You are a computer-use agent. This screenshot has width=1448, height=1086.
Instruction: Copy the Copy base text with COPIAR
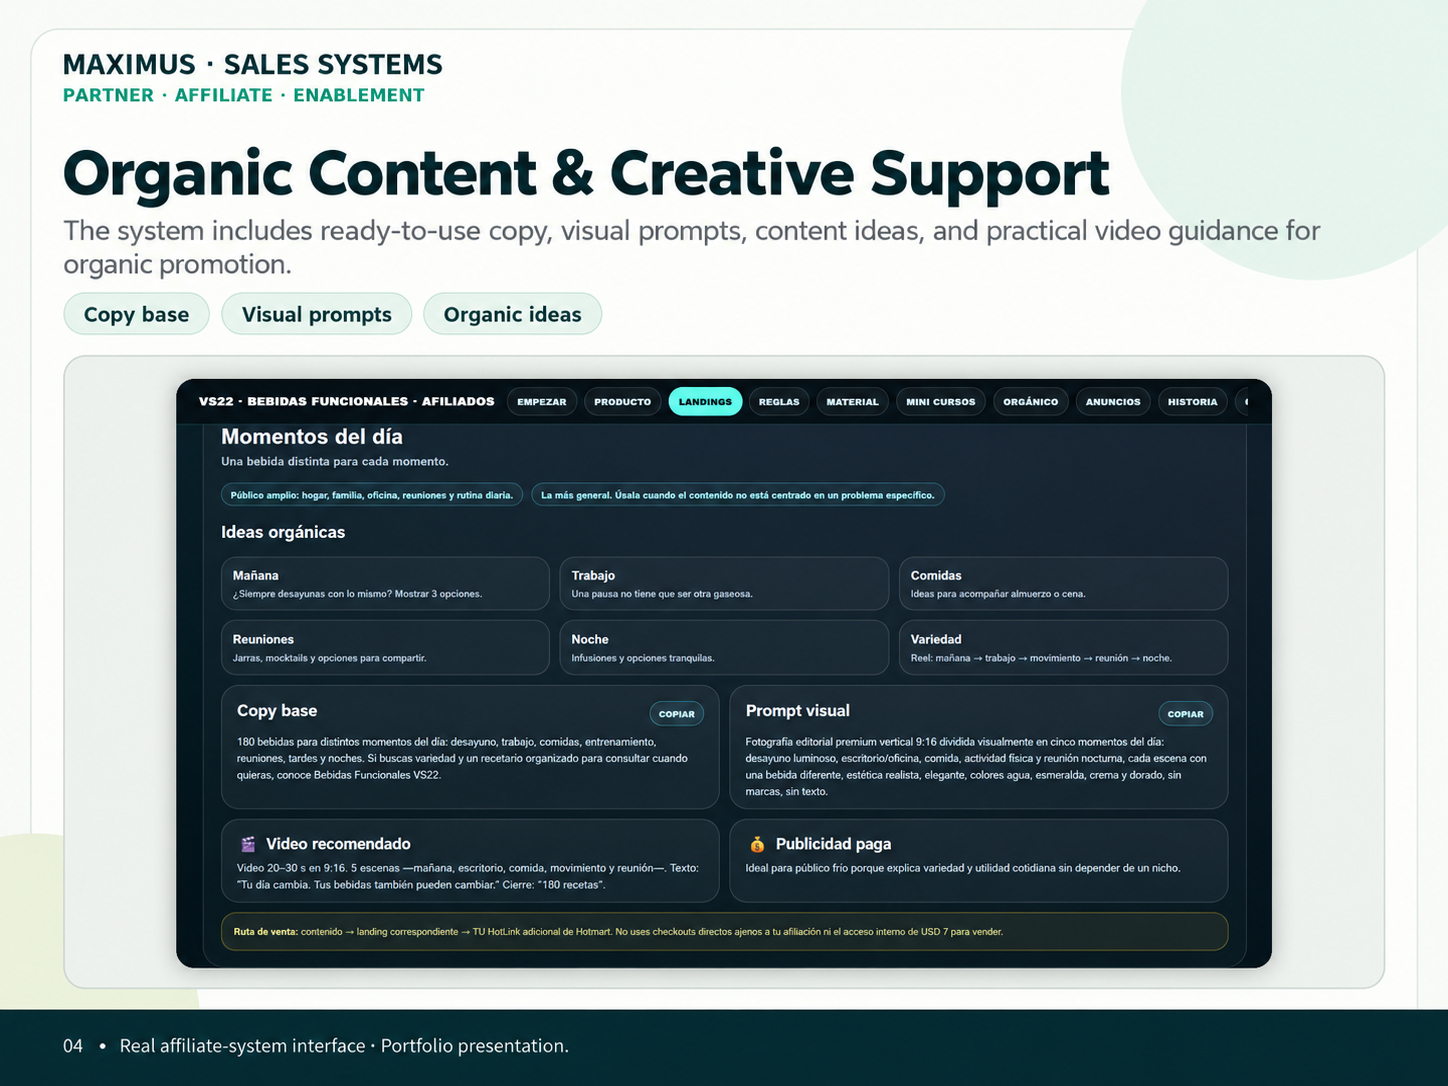click(677, 714)
